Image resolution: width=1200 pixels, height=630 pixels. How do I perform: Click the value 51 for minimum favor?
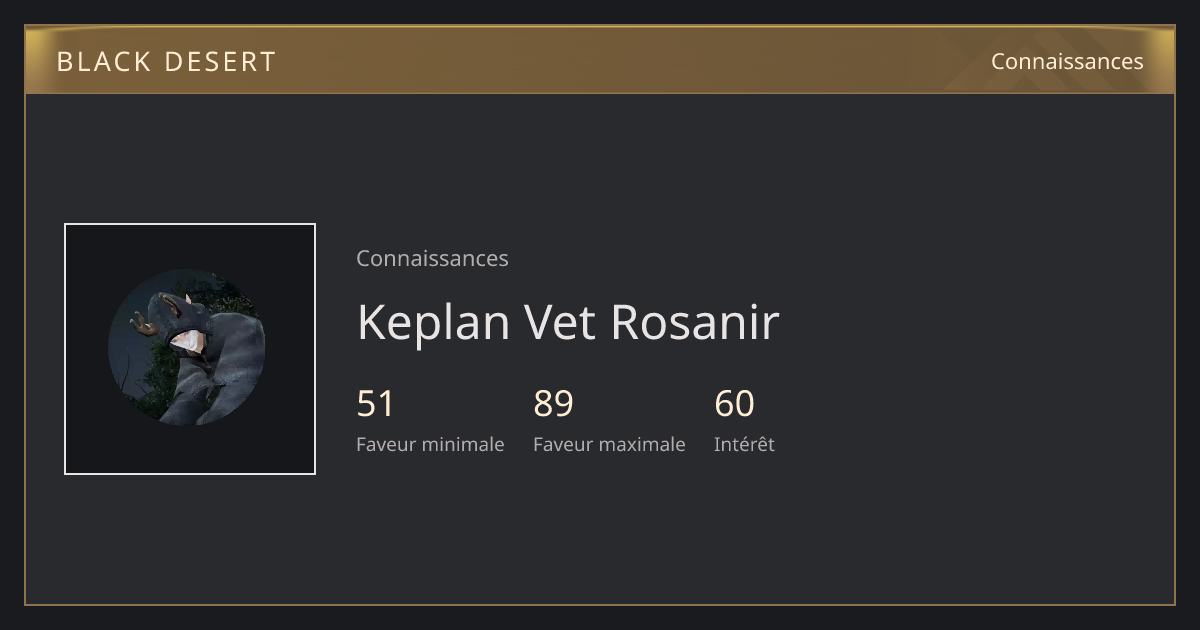(x=375, y=404)
